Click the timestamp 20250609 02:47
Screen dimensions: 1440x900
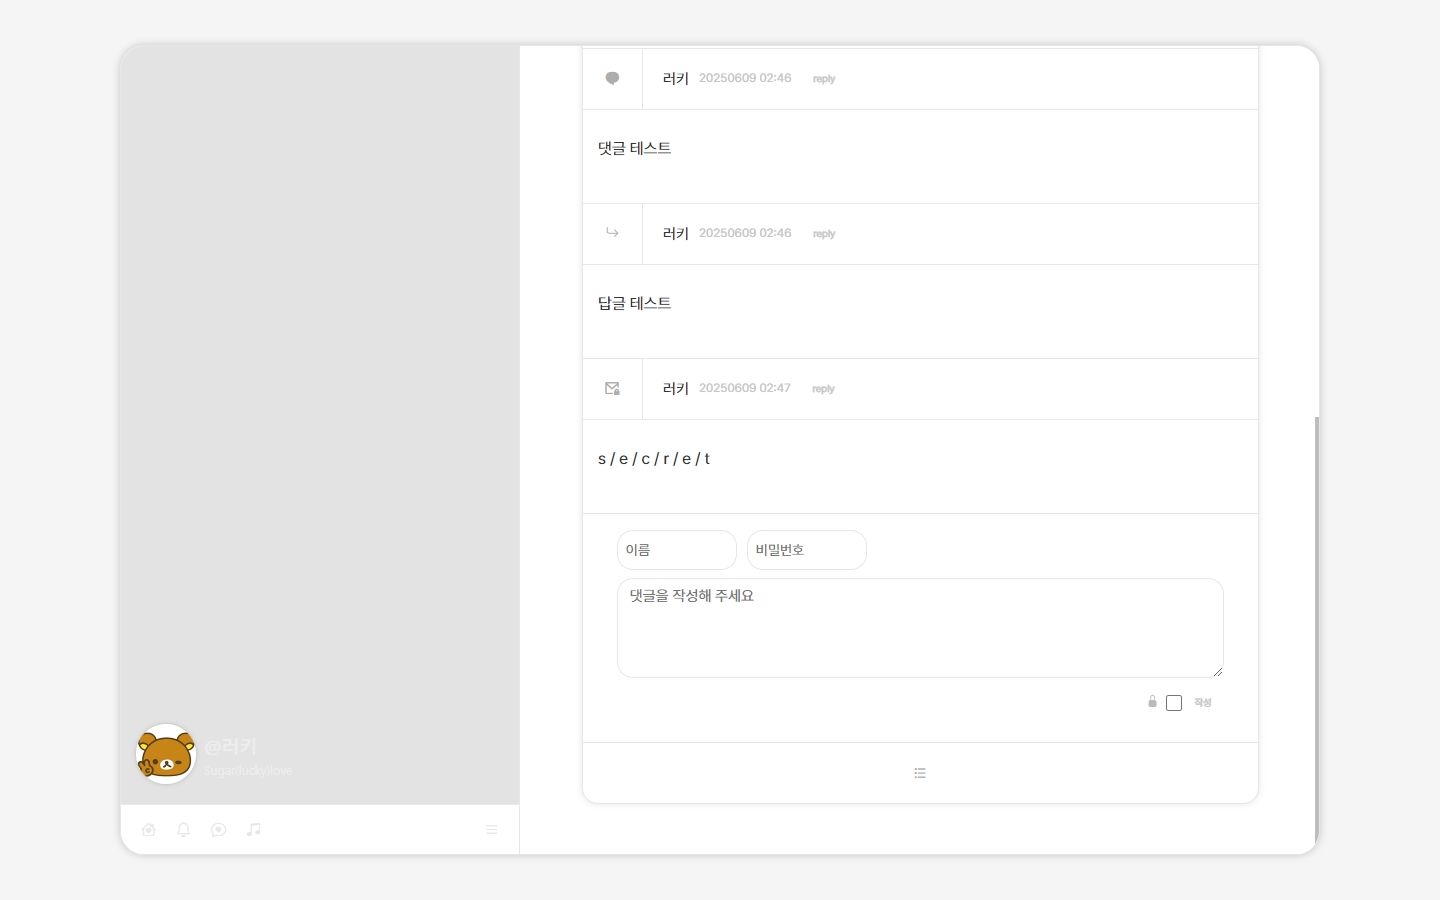pyautogui.click(x=745, y=388)
